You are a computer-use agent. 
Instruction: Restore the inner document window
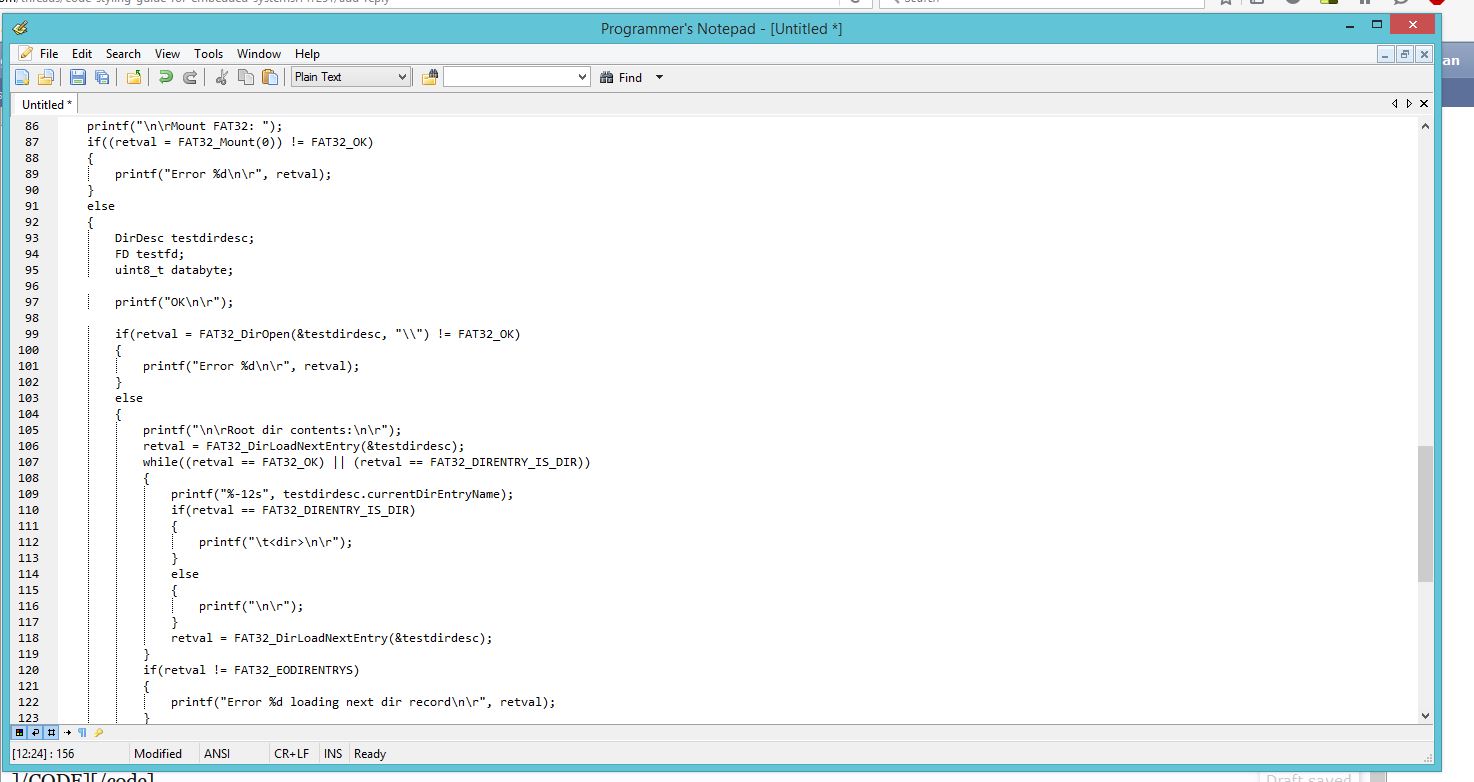[x=1405, y=54]
